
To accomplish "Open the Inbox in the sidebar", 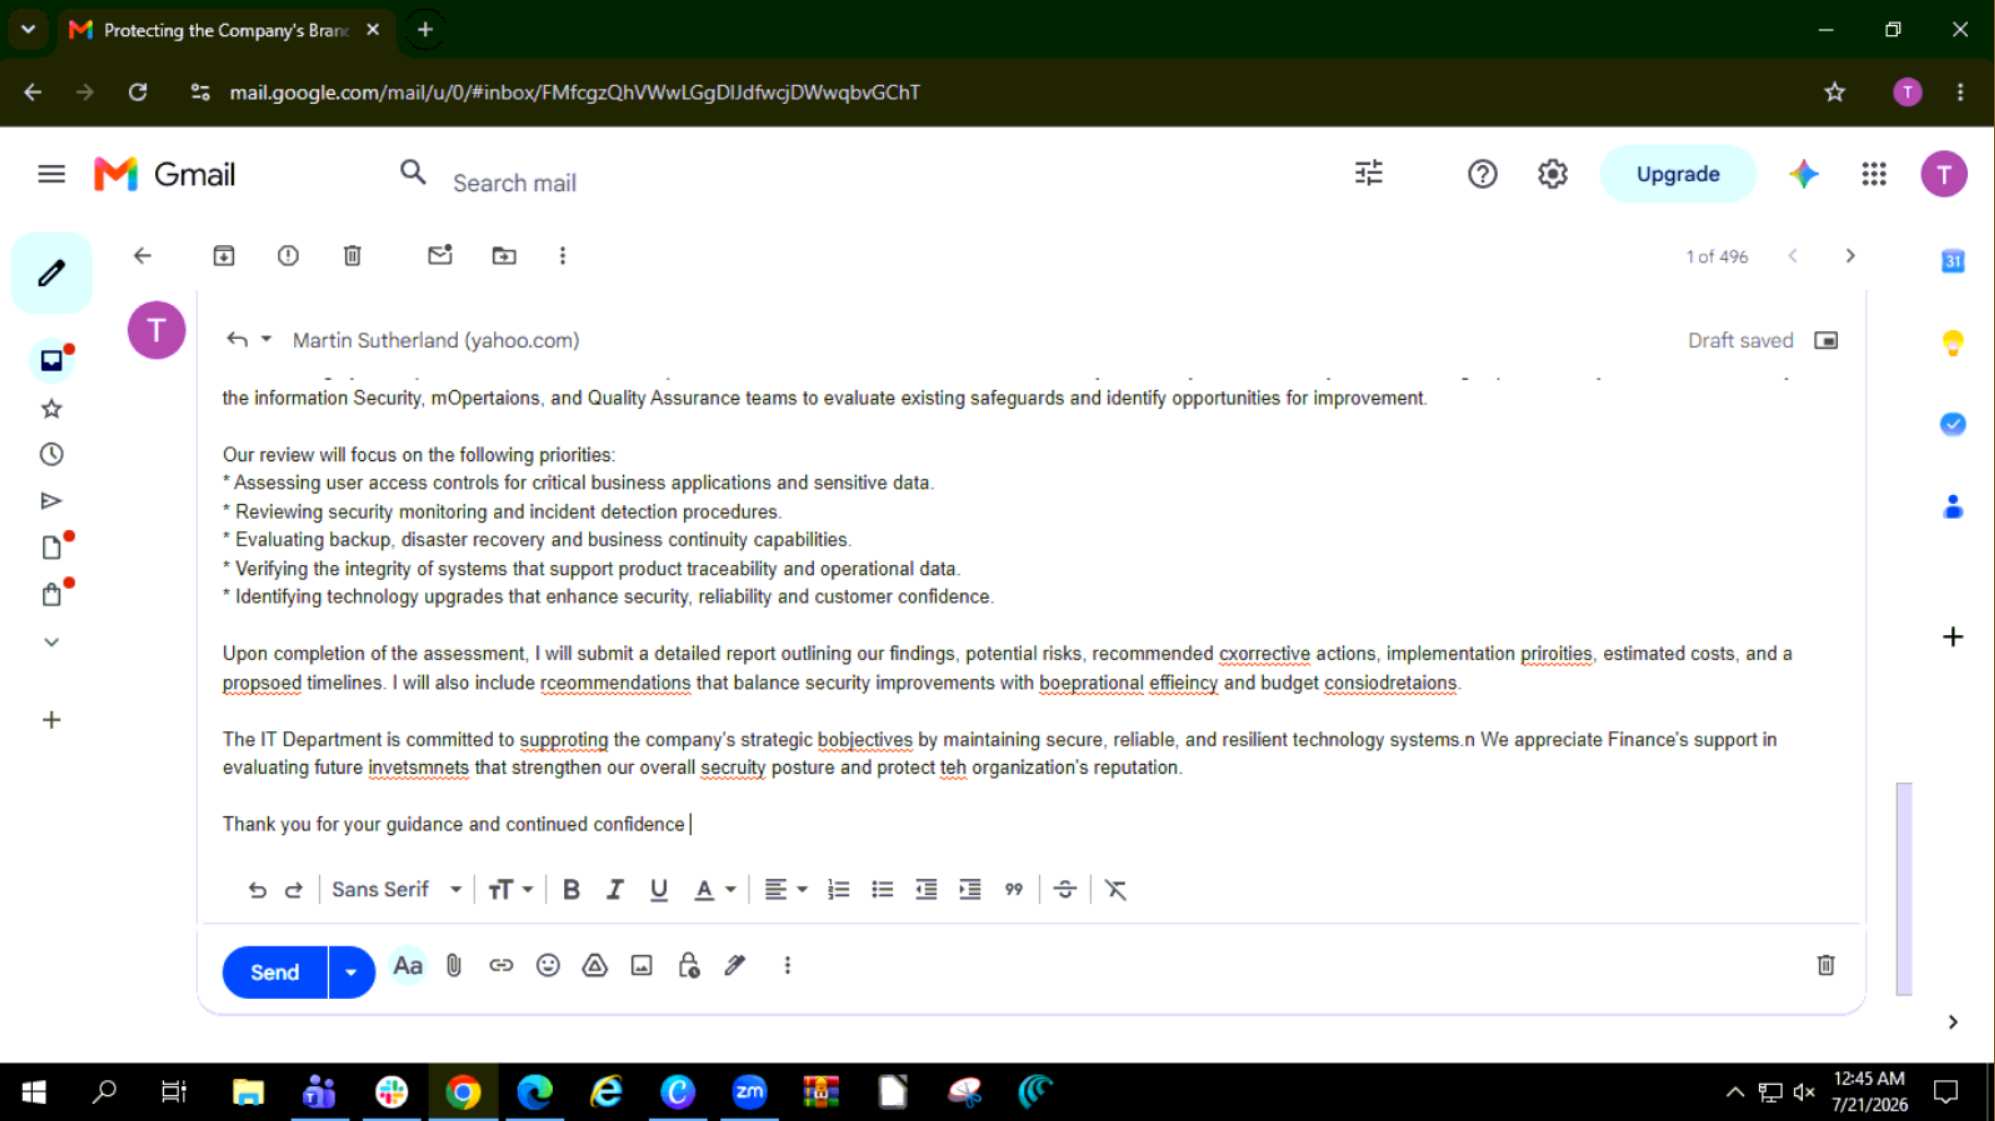I will (51, 360).
